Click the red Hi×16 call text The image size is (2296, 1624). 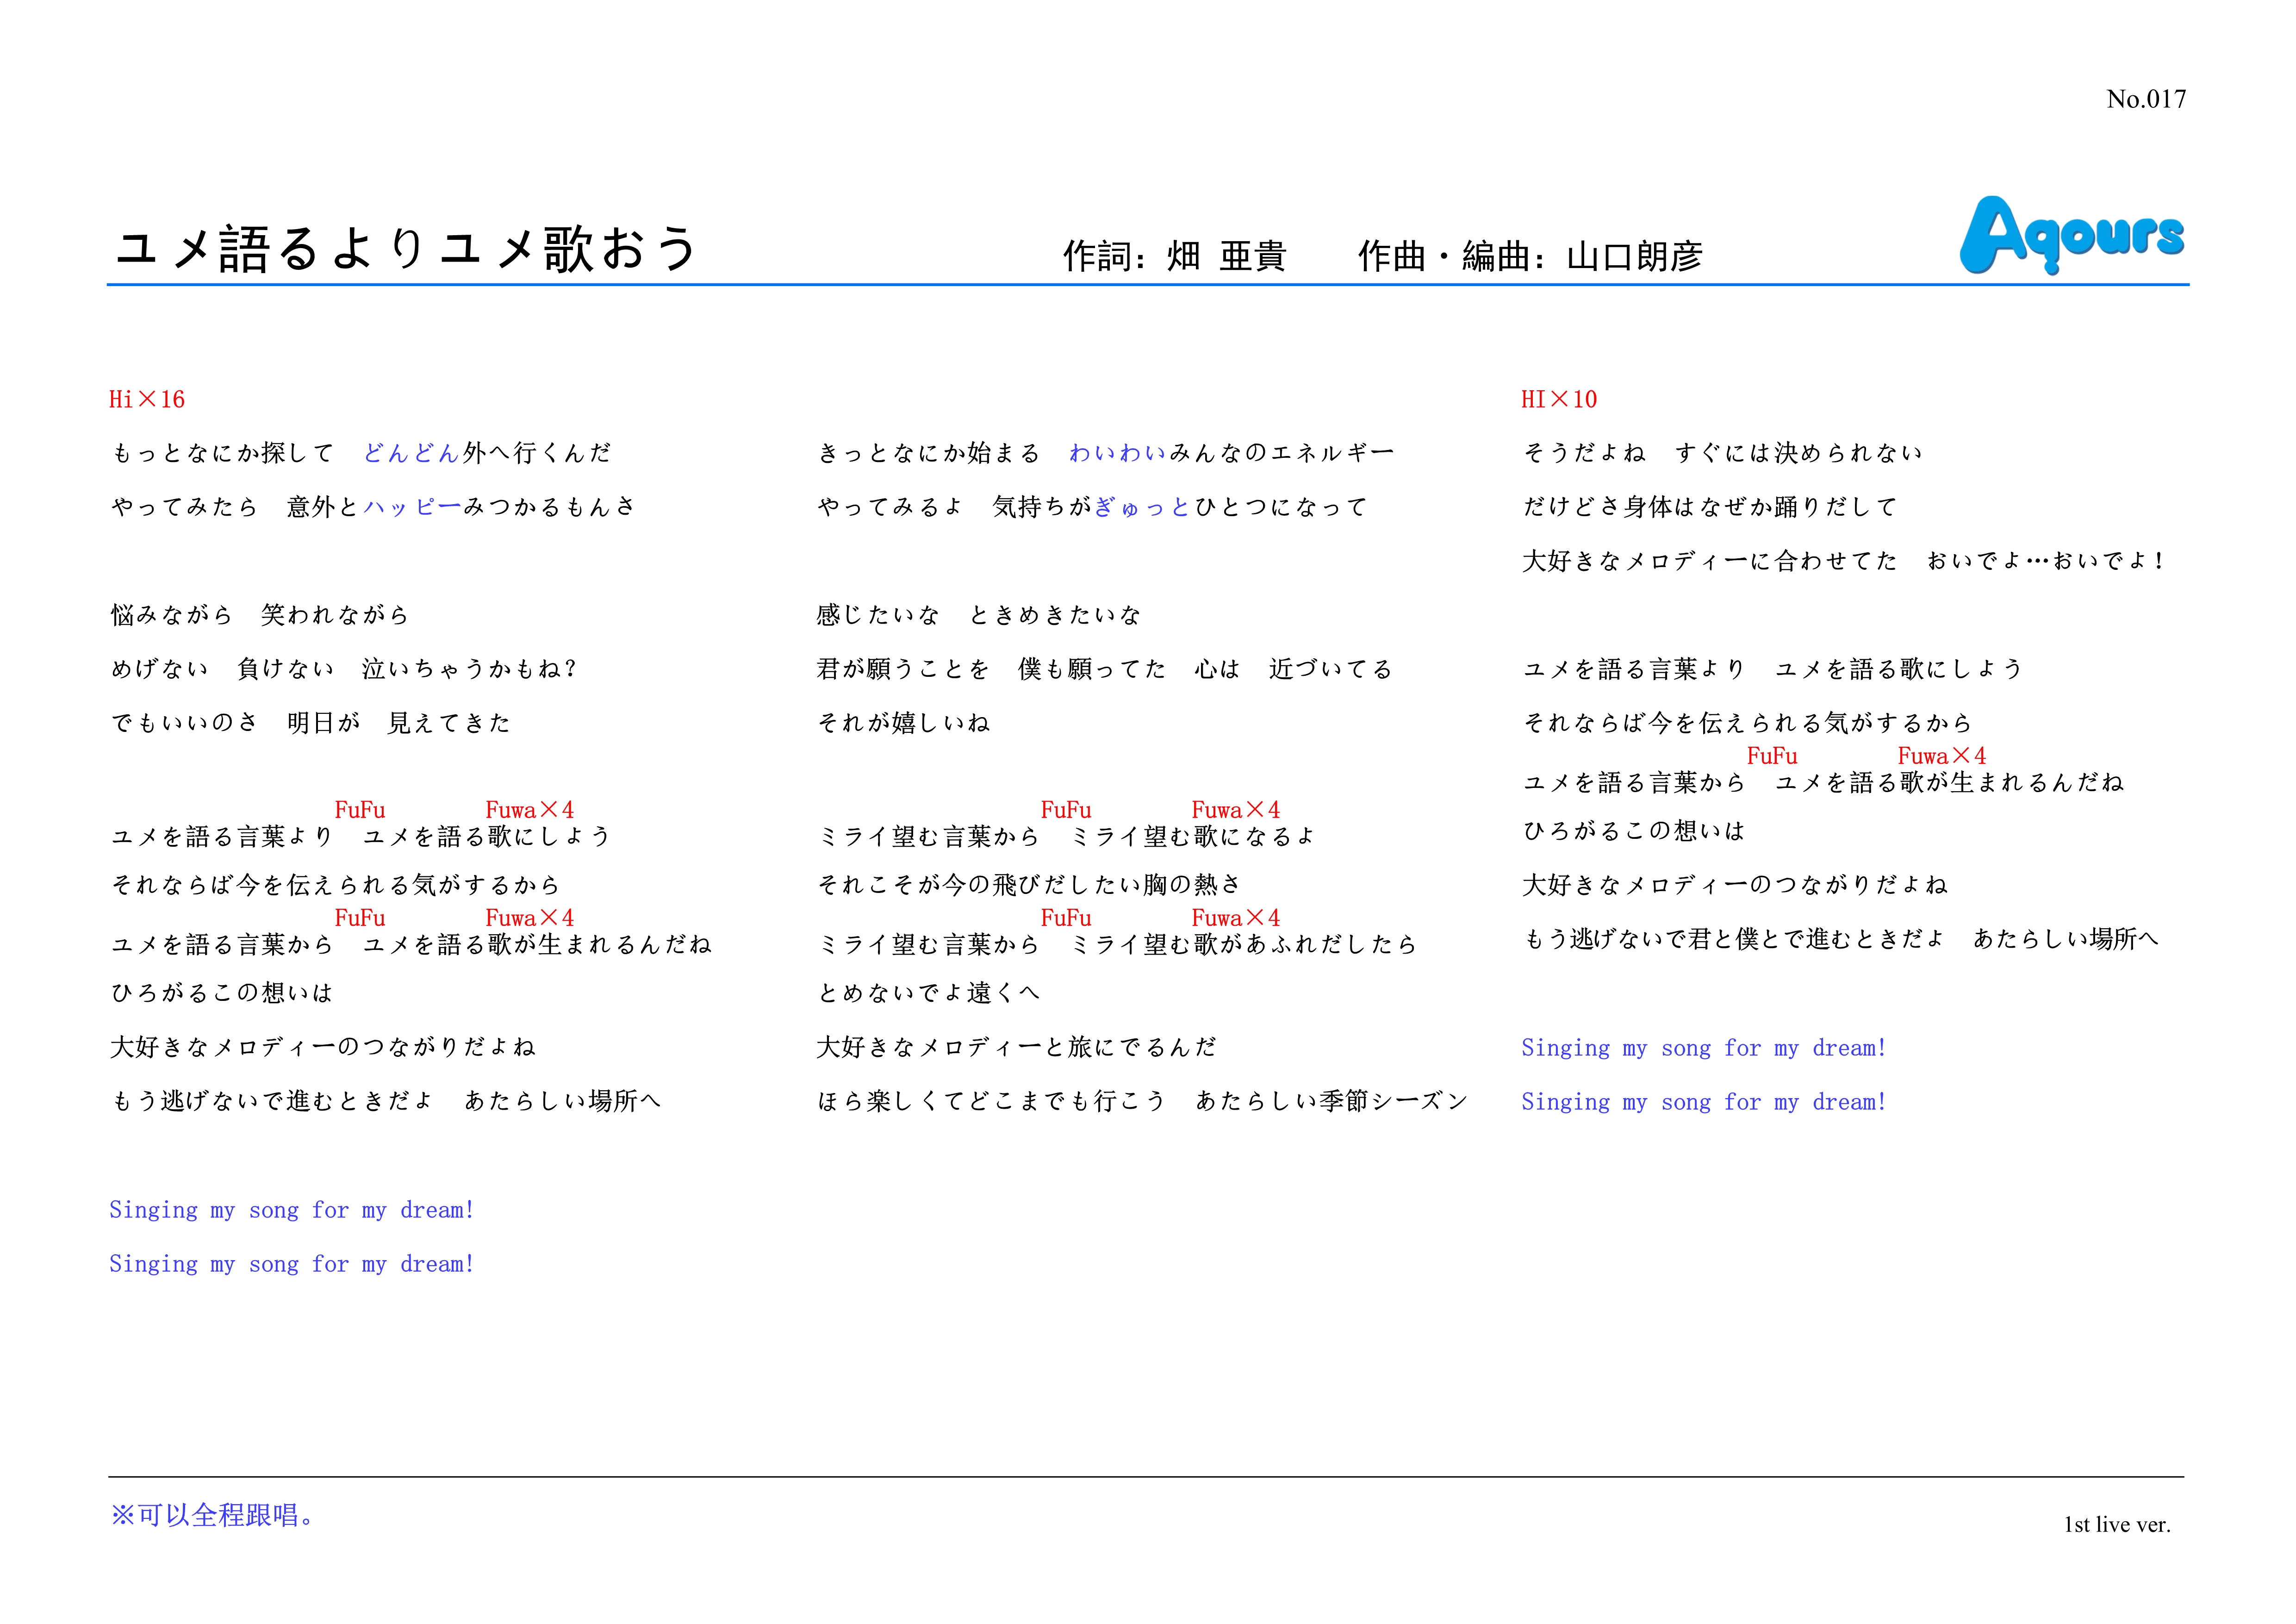147,400
